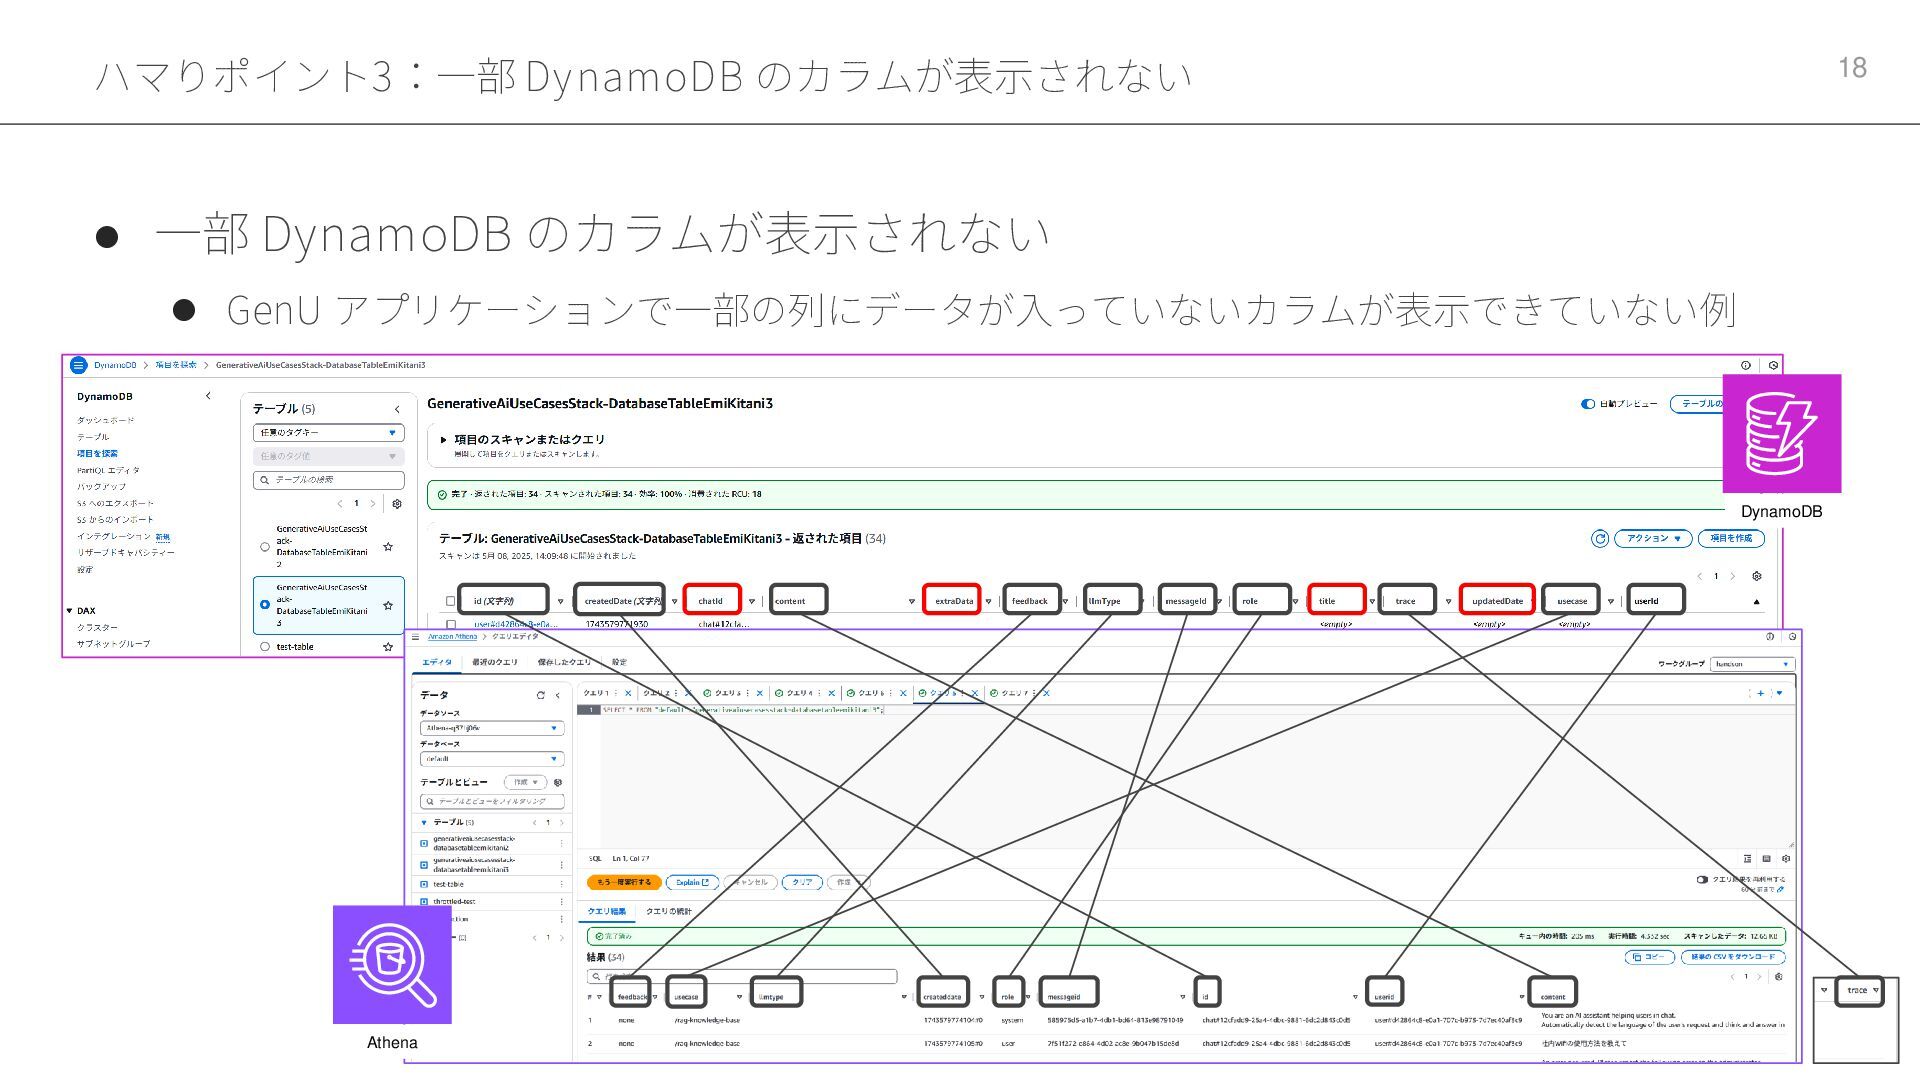1920x1080 pixels.
Task: Add a new Athena query tab with plus icon
Action: coord(1761,693)
